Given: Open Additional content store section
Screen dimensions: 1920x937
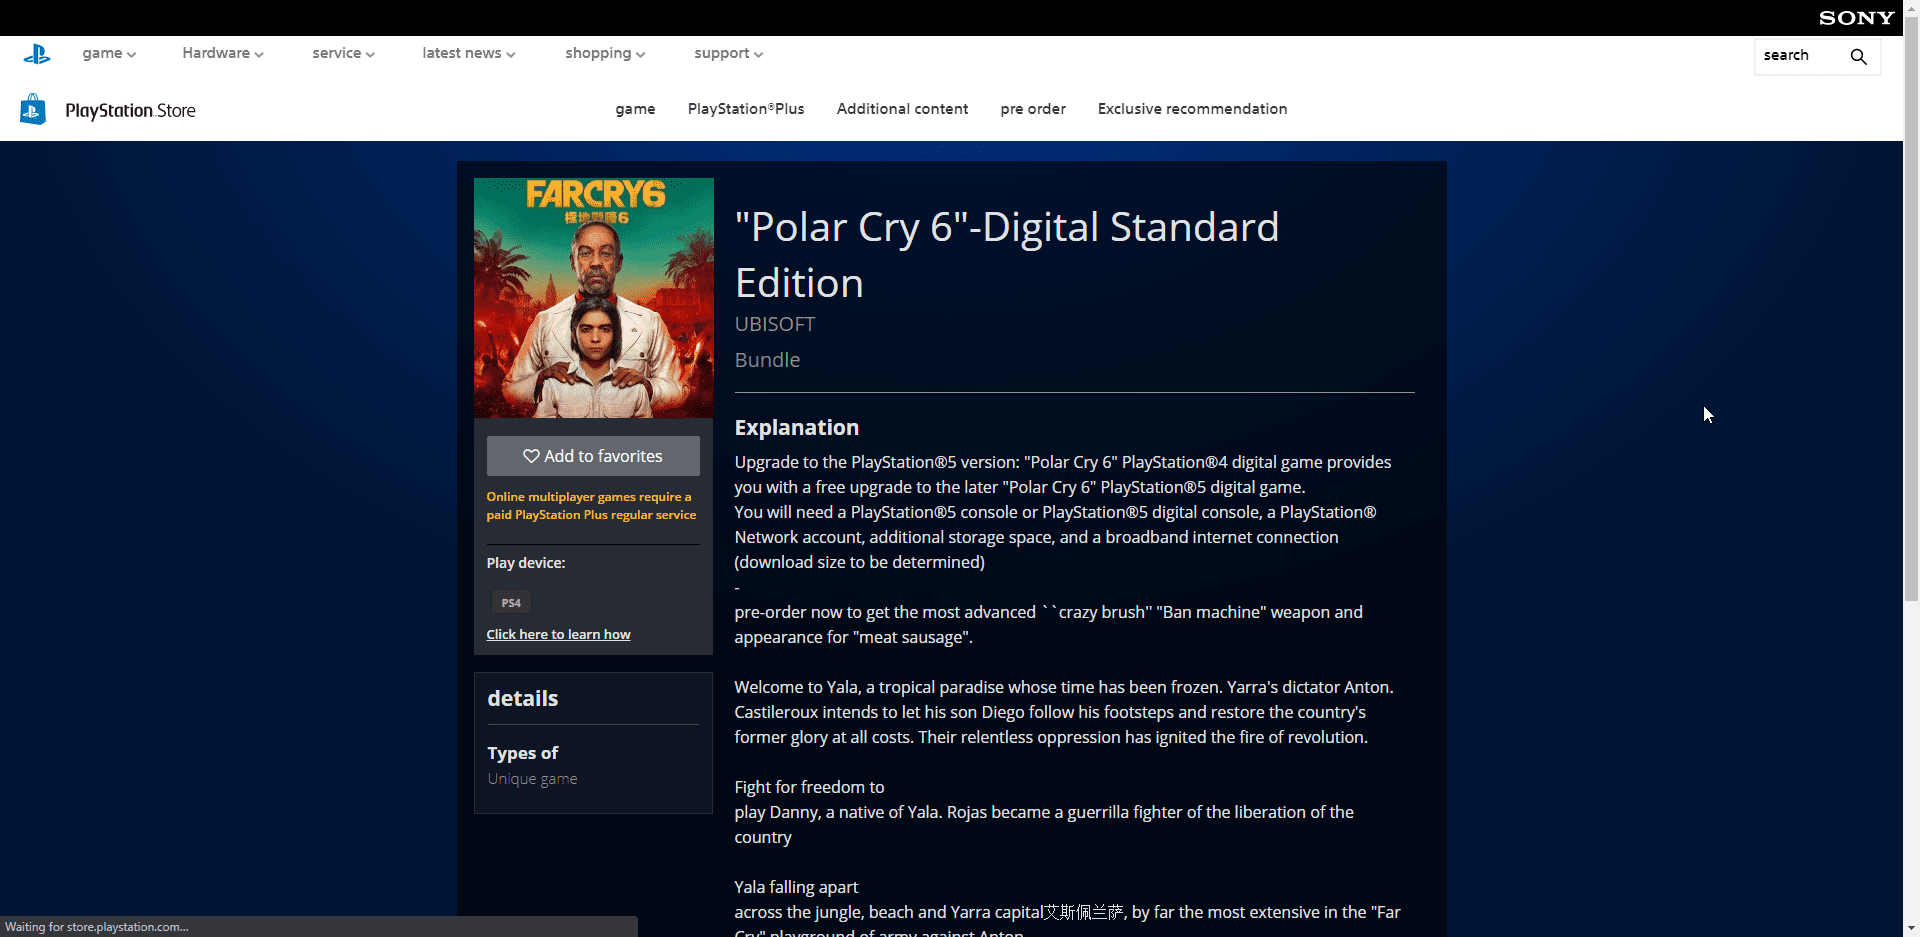Looking at the screenshot, I should click(x=902, y=109).
